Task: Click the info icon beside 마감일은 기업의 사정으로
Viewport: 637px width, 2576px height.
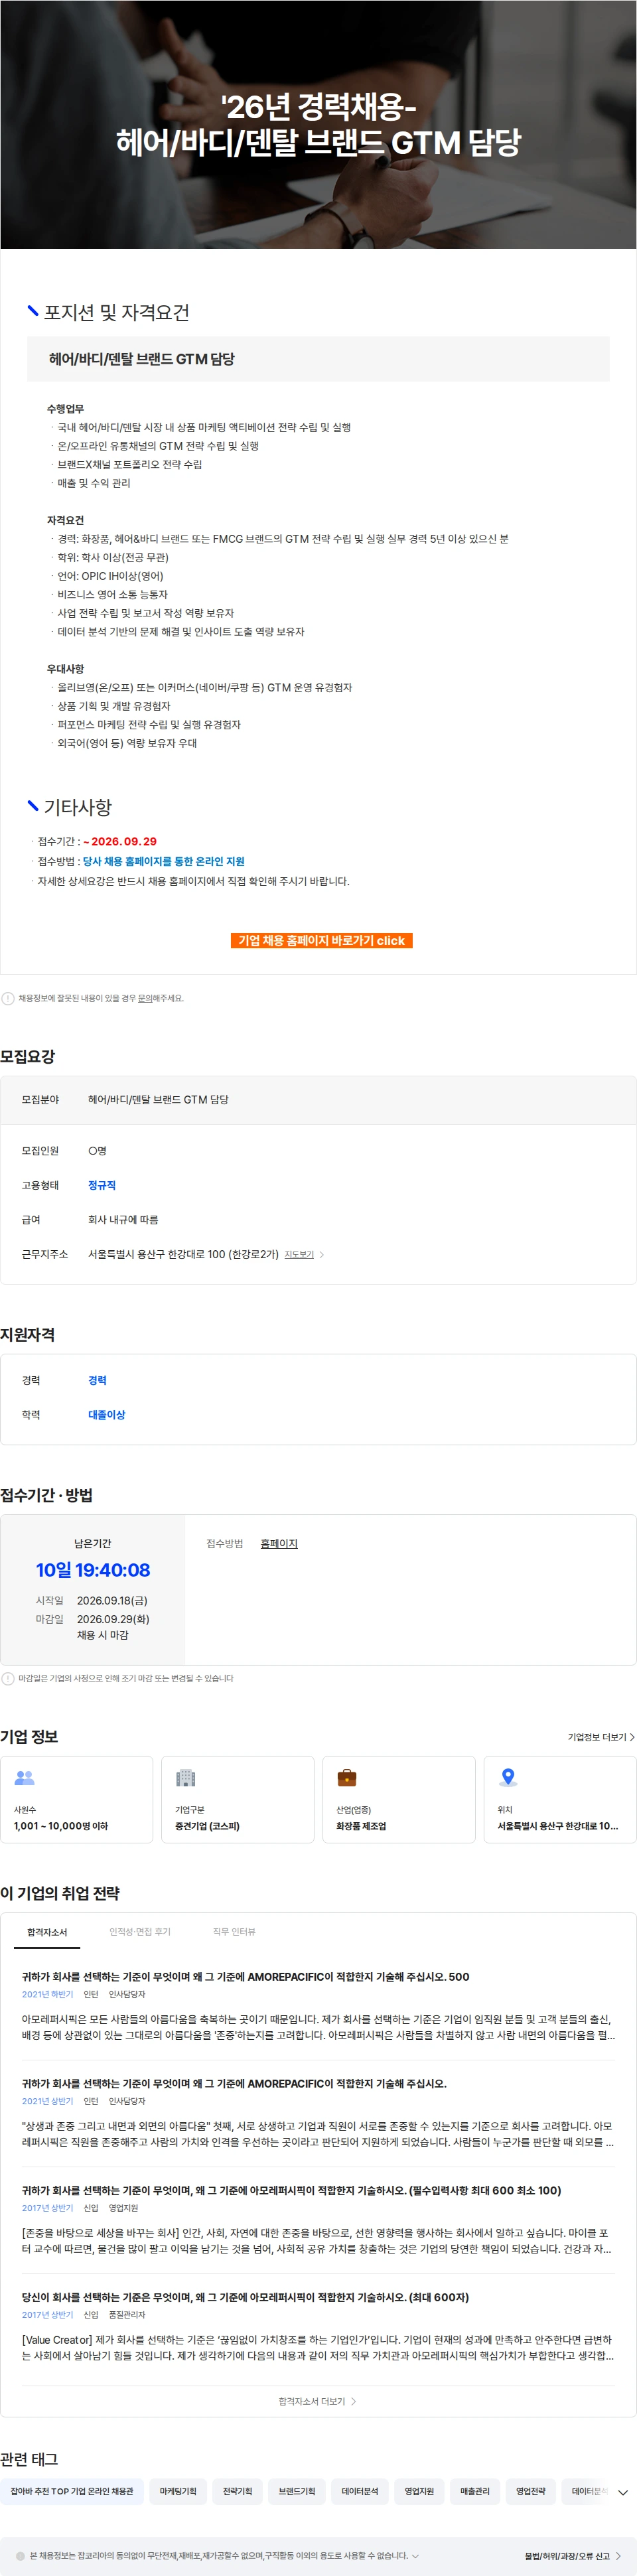Action: pyautogui.click(x=8, y=1678)
